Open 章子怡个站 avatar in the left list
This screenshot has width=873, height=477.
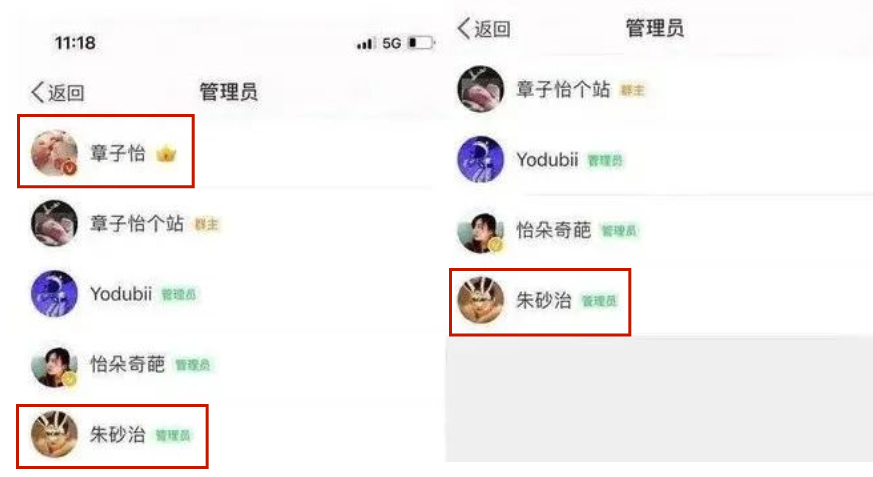tap(54, 223)
